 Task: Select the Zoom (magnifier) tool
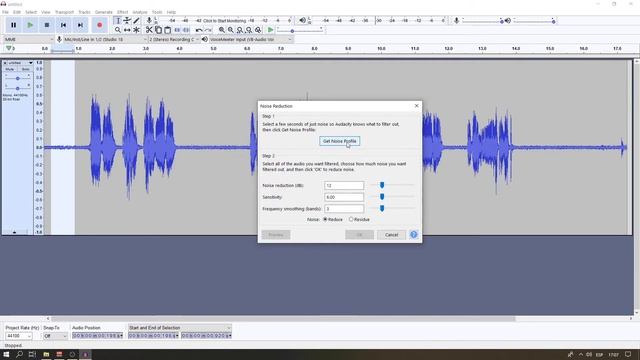click(118, 30)
